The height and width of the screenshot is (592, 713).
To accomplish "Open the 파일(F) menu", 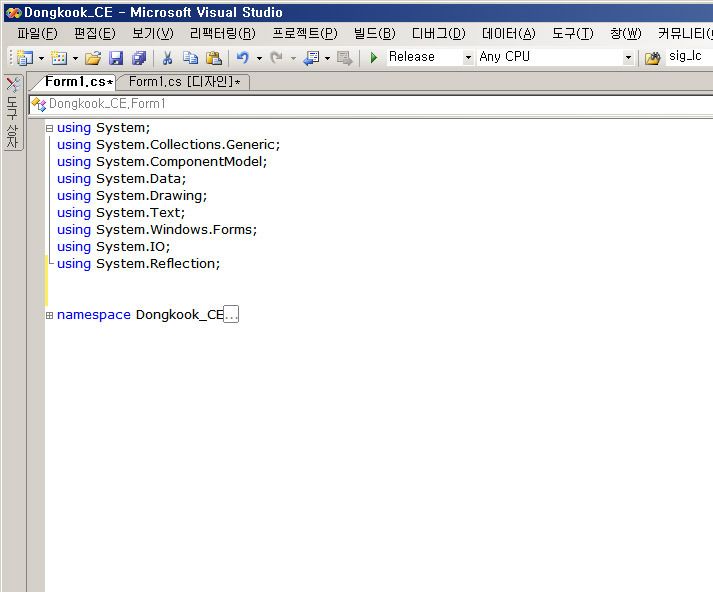I will point(37,34).
